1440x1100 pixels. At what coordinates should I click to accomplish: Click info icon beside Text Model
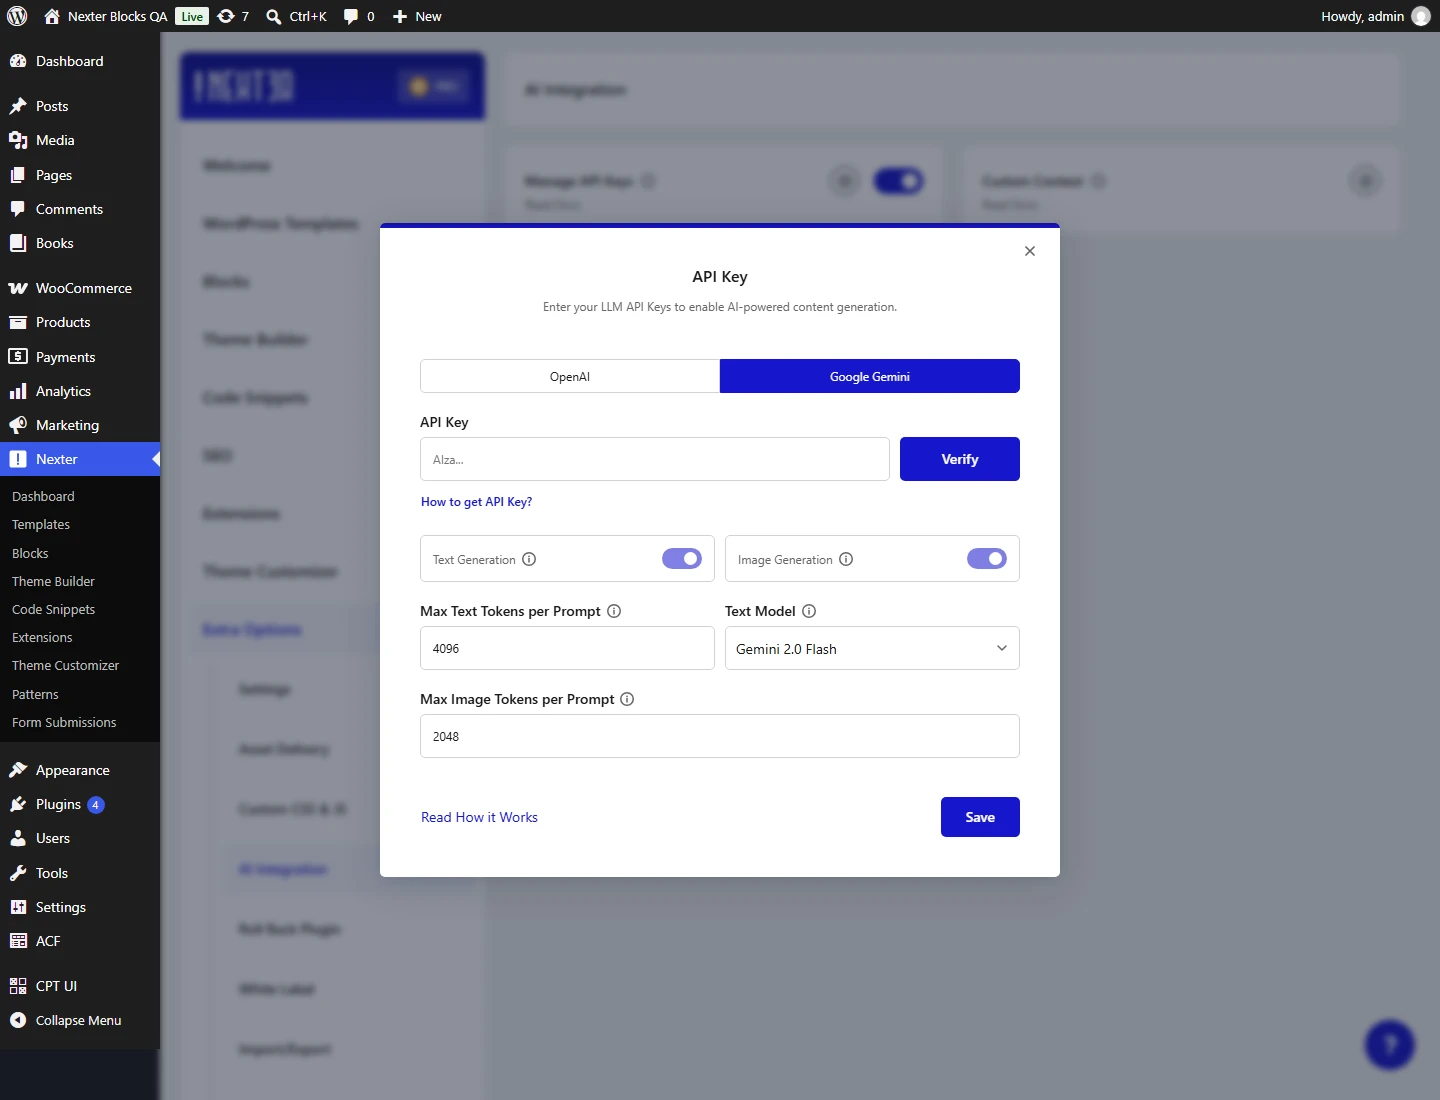click(809, 611)
